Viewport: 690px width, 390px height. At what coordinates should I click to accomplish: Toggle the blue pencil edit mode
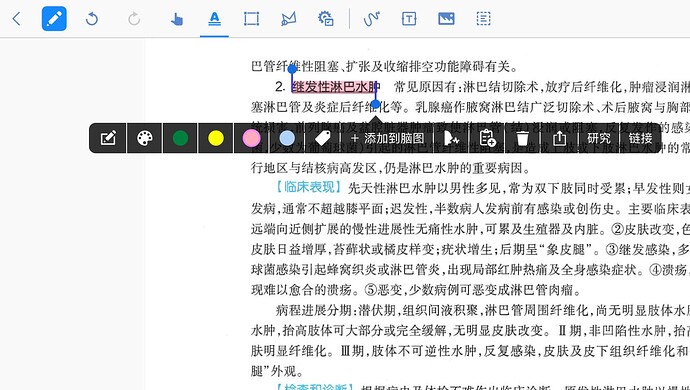(54, 19)
